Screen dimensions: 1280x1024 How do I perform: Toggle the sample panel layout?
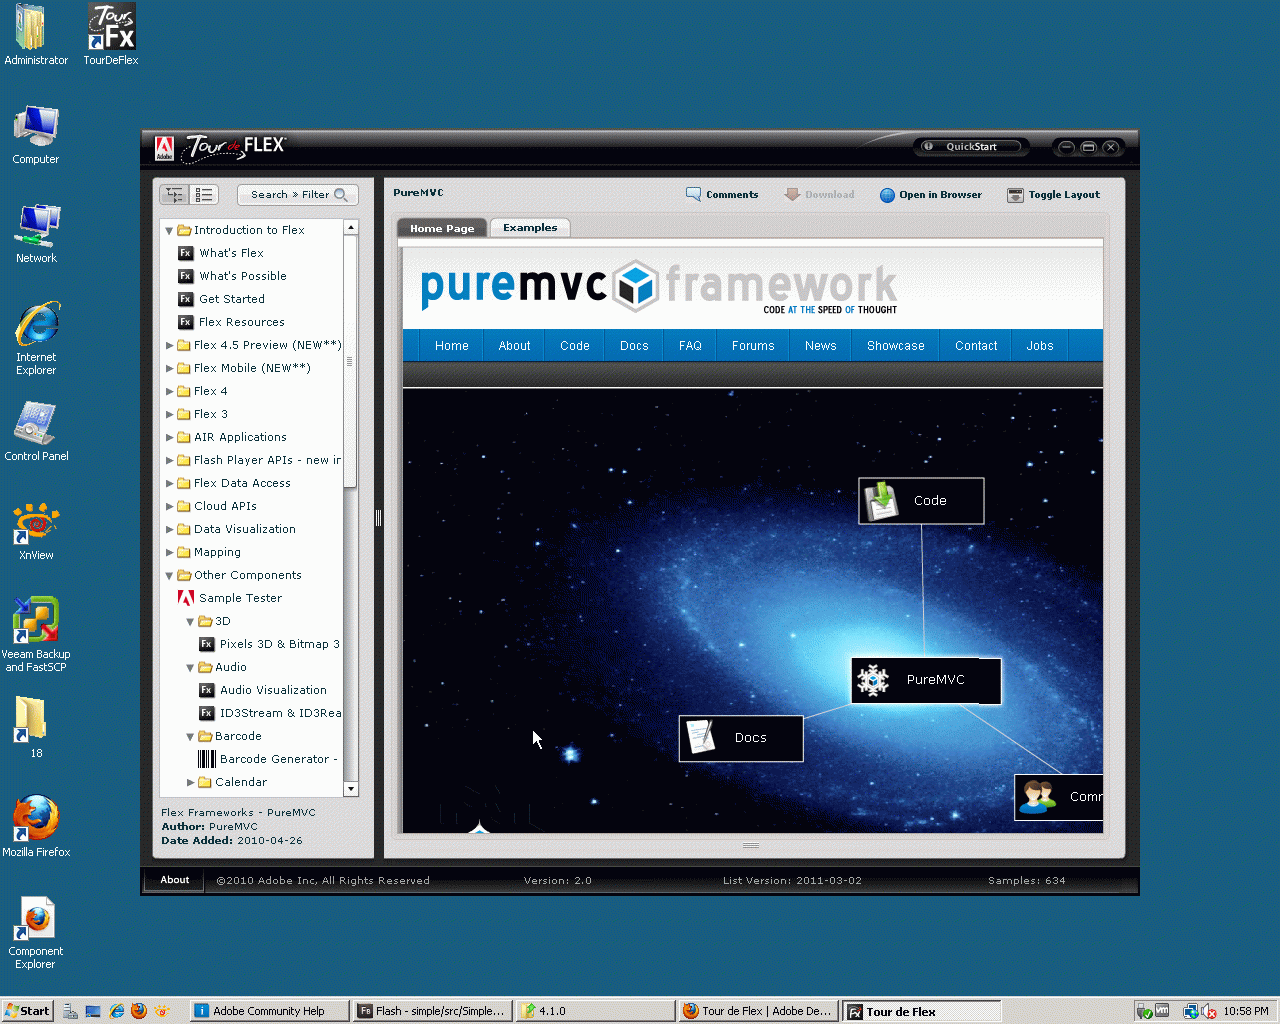click(1053, 195)
